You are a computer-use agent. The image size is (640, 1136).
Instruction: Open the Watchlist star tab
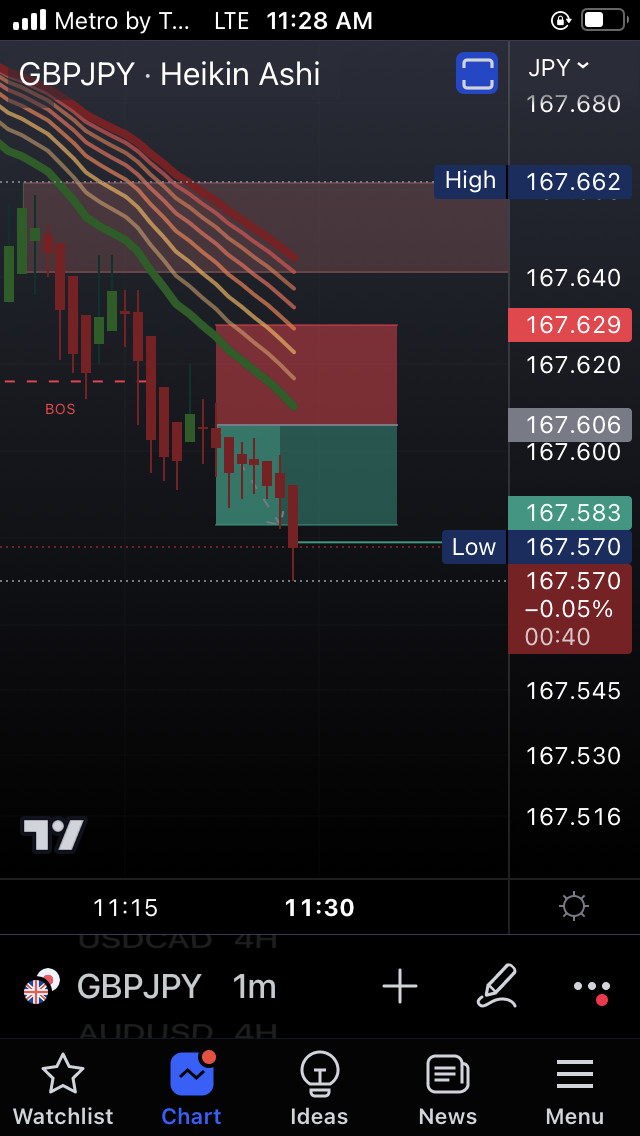pyautogui.click(x=63, y=1090)
